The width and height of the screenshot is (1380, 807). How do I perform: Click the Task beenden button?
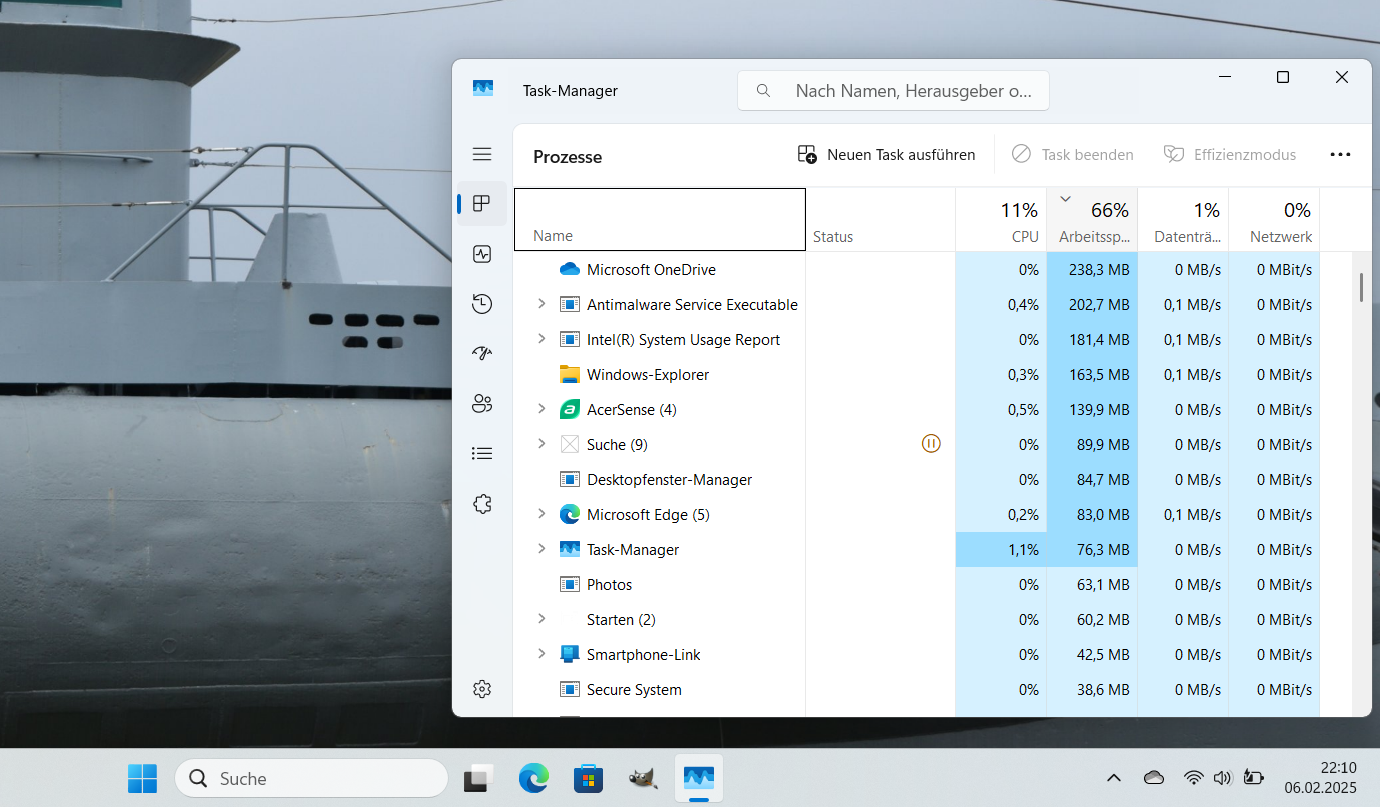tap(1072, 154)
